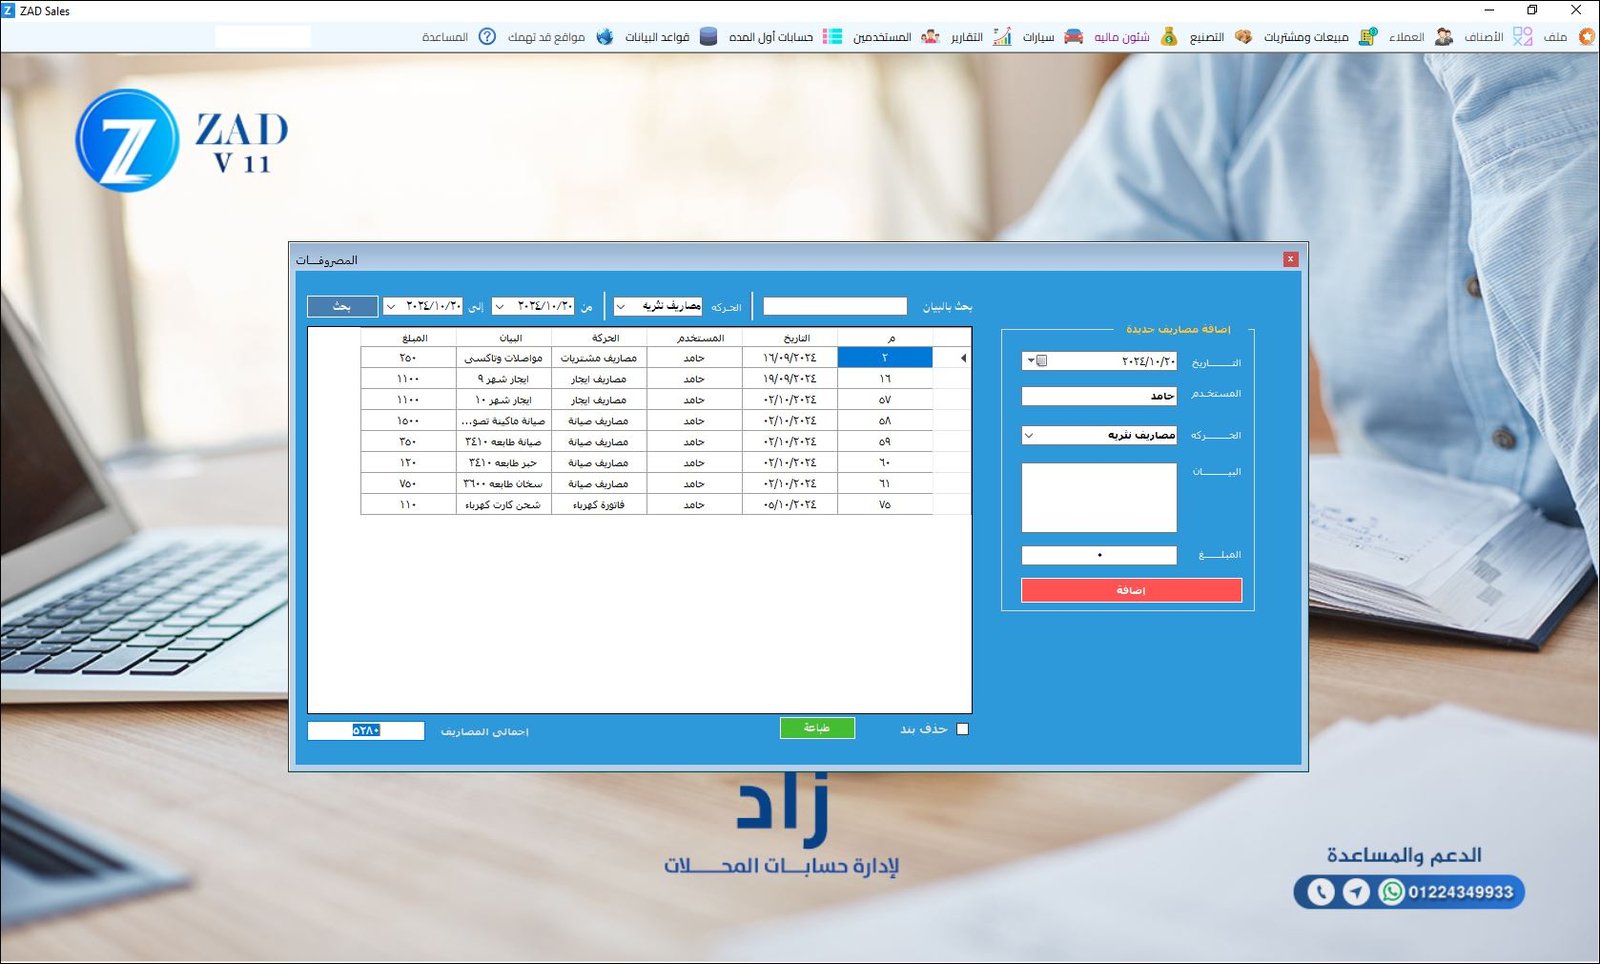Click the customers icon for العملاء

[x=1443, y=37]
